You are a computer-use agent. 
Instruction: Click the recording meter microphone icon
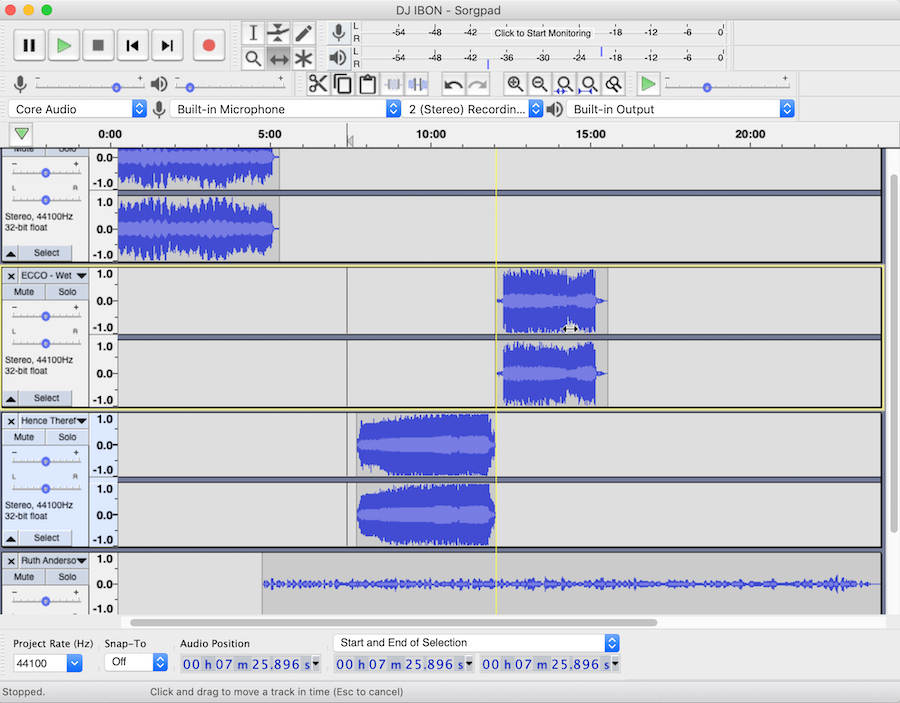[x=339, y=33]
